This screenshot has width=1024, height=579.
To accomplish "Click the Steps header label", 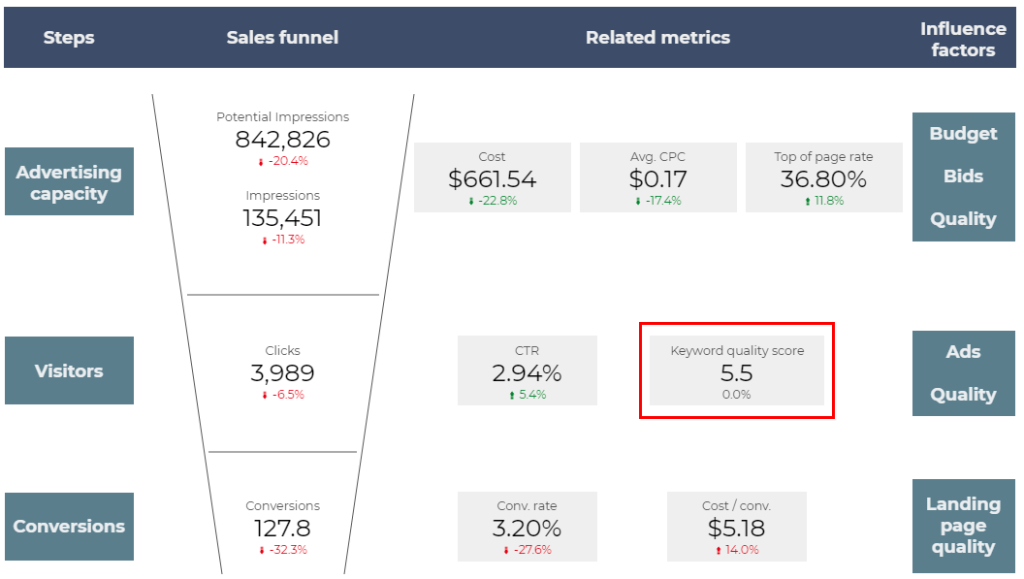I will [x=68, y=37].
